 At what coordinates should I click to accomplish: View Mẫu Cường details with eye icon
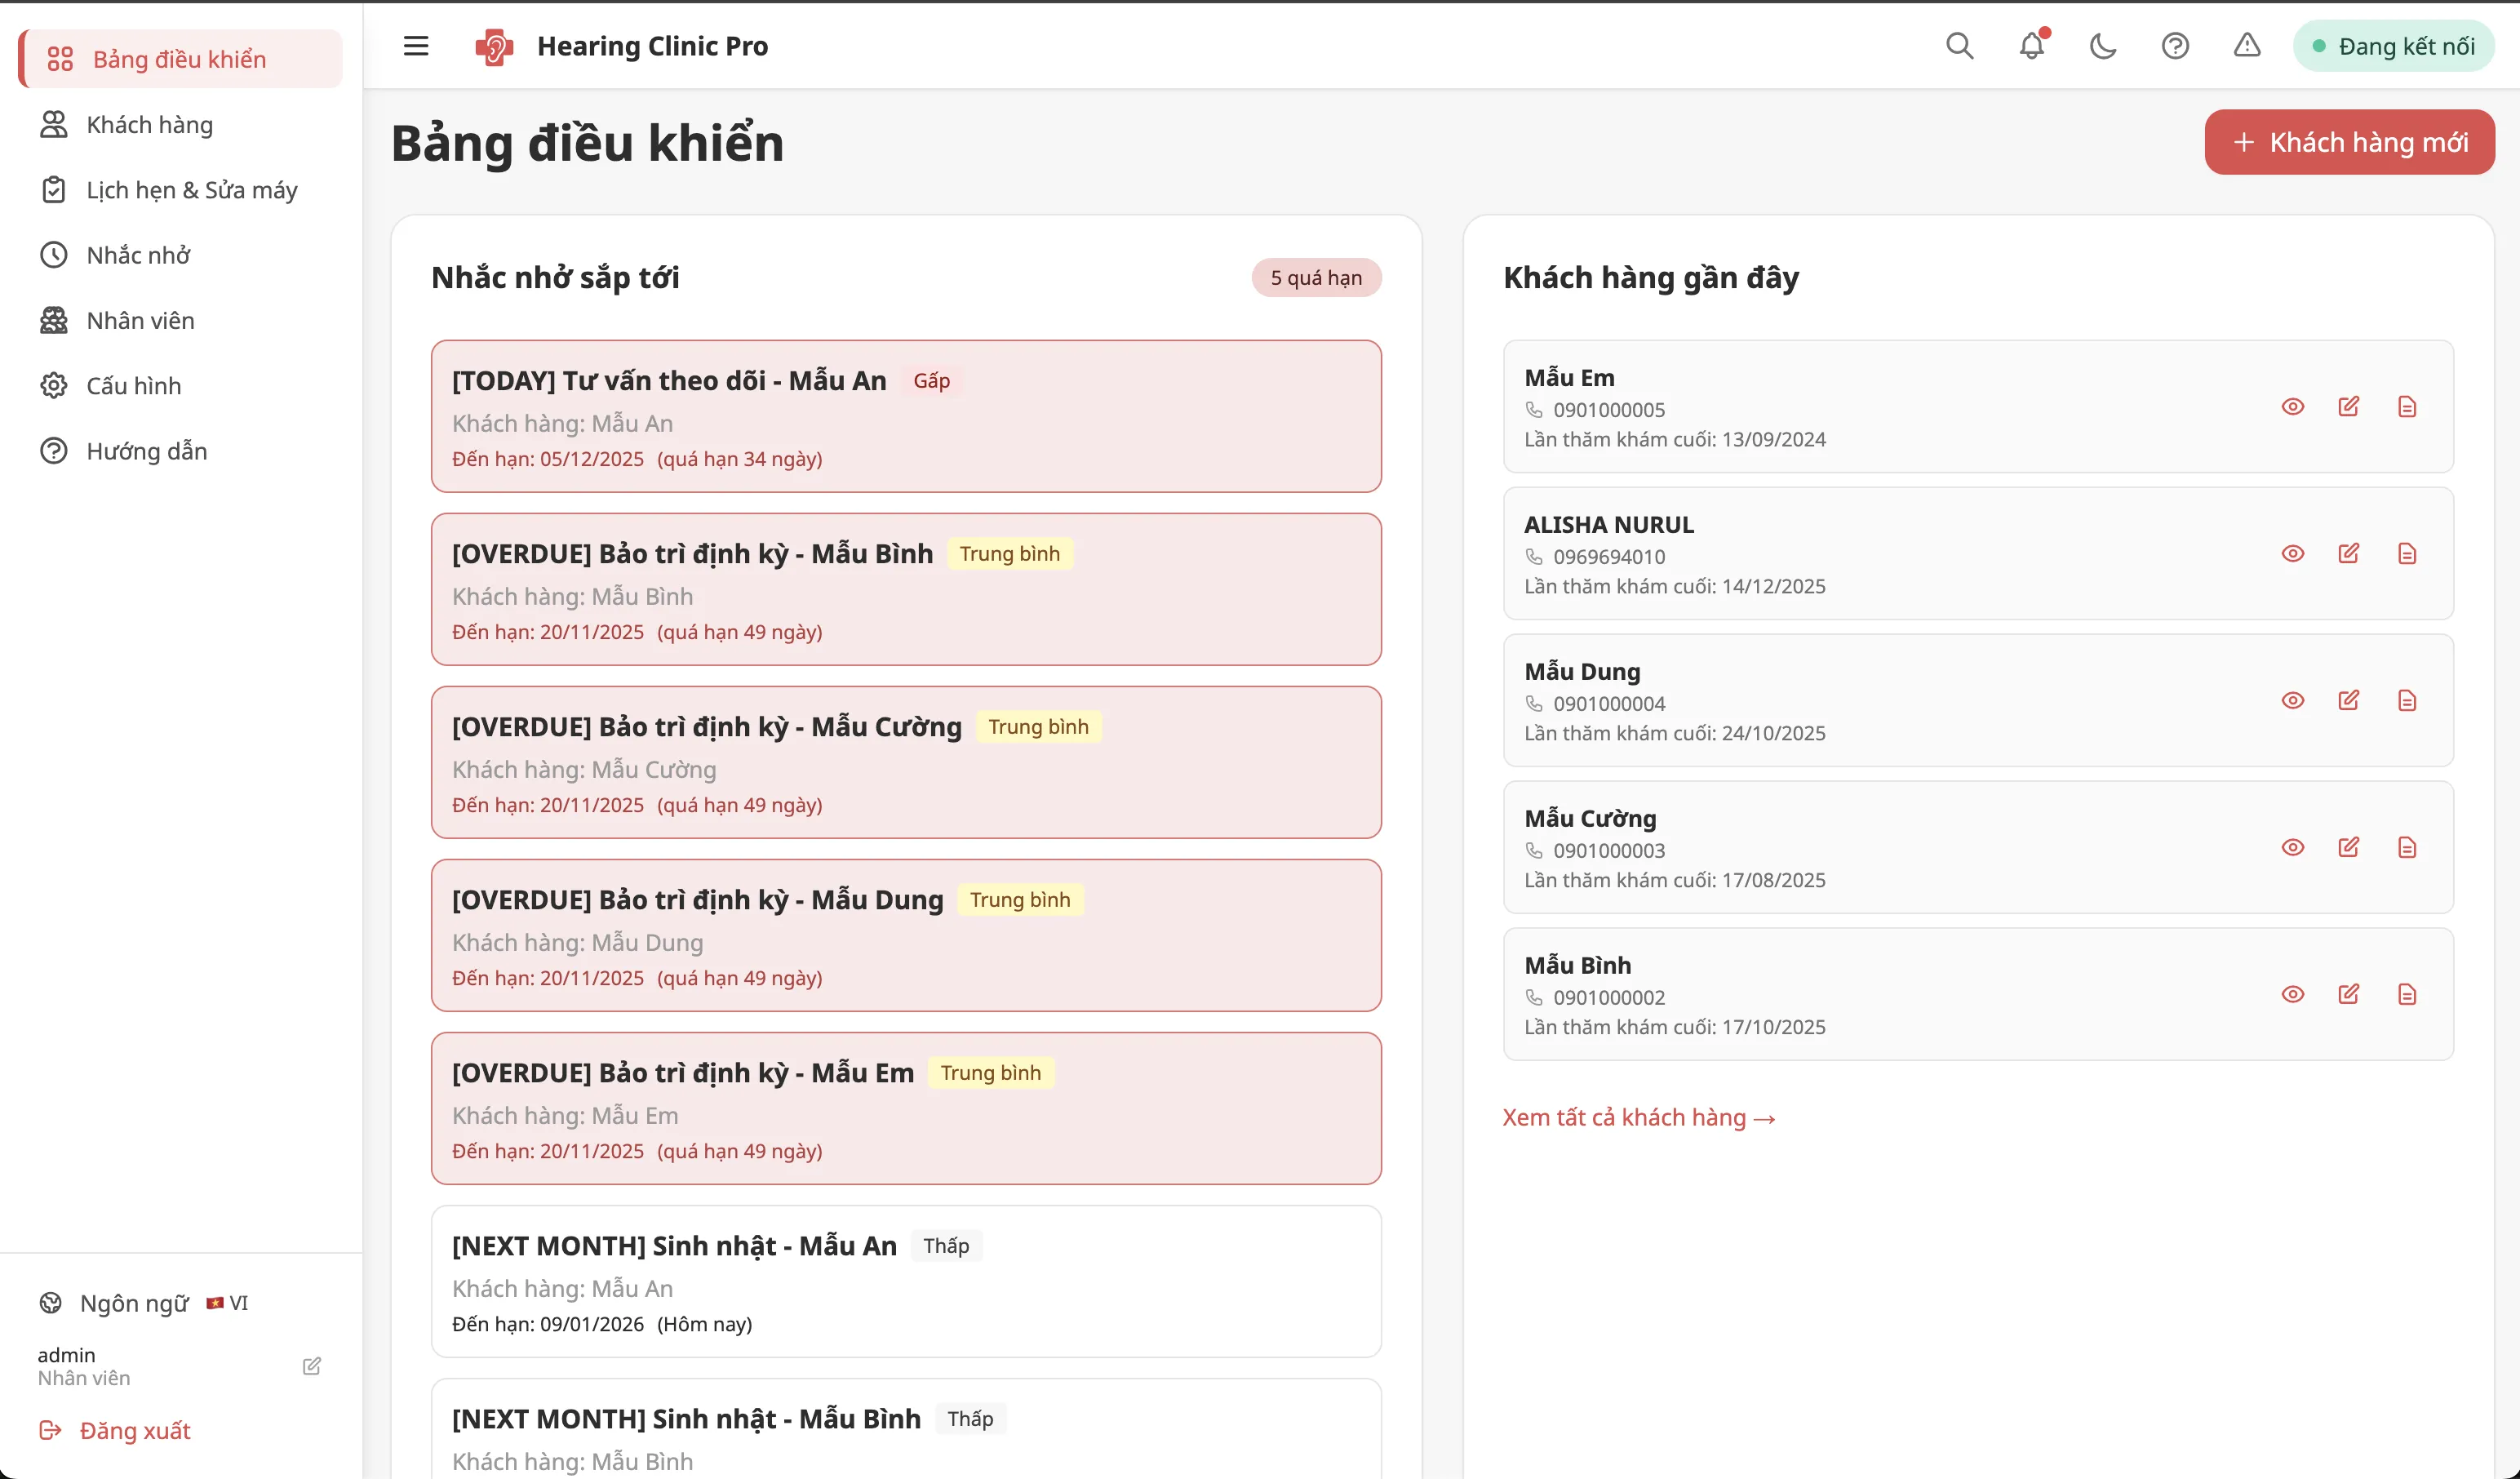tap(2293, 846)
